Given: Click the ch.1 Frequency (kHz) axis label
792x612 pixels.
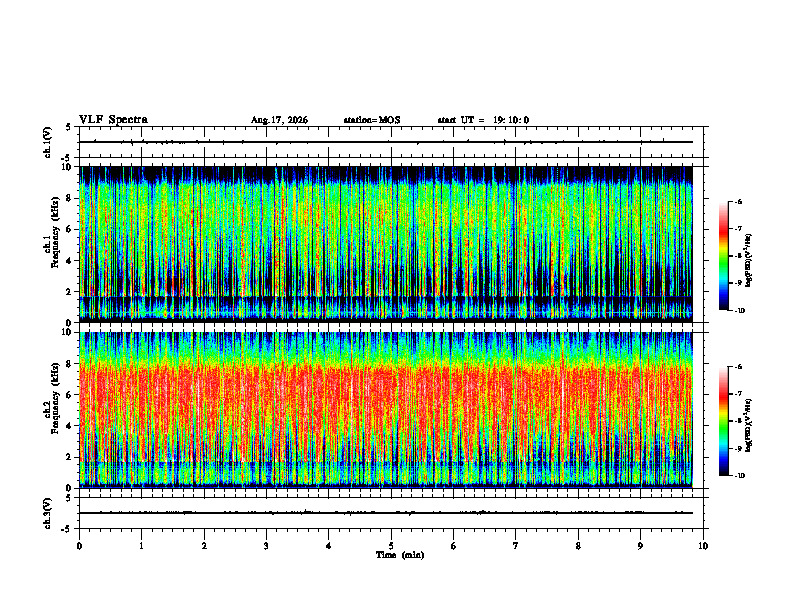Looking at the screenshot, I should coord(52,244).
